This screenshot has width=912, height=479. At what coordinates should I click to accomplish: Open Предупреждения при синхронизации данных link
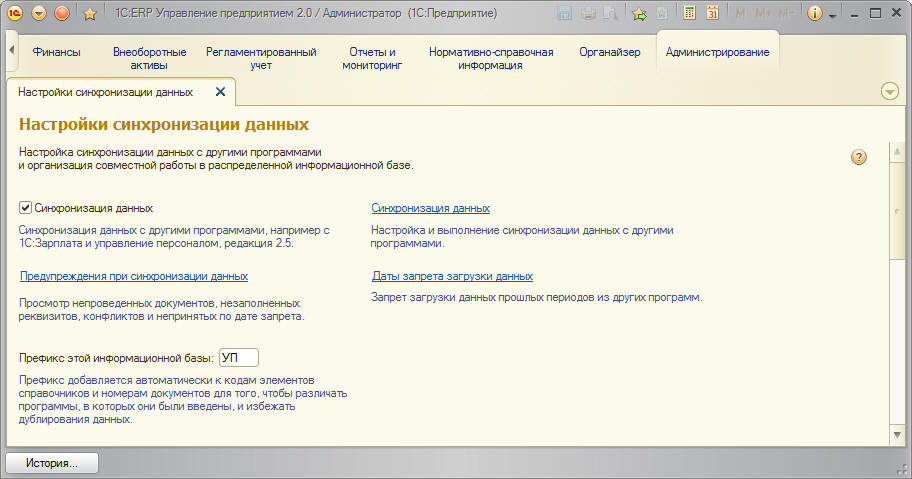(134, 276)
